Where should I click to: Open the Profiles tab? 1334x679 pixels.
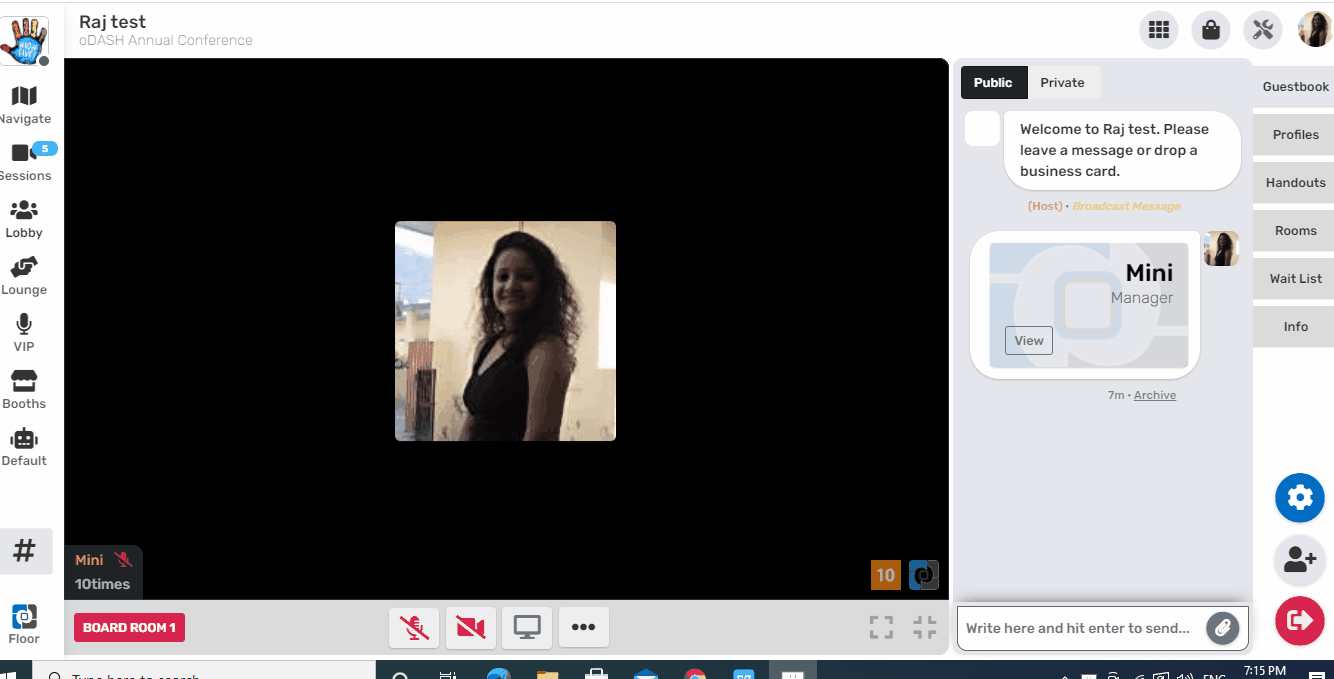pyautogui.click(x=1295, y=135)
